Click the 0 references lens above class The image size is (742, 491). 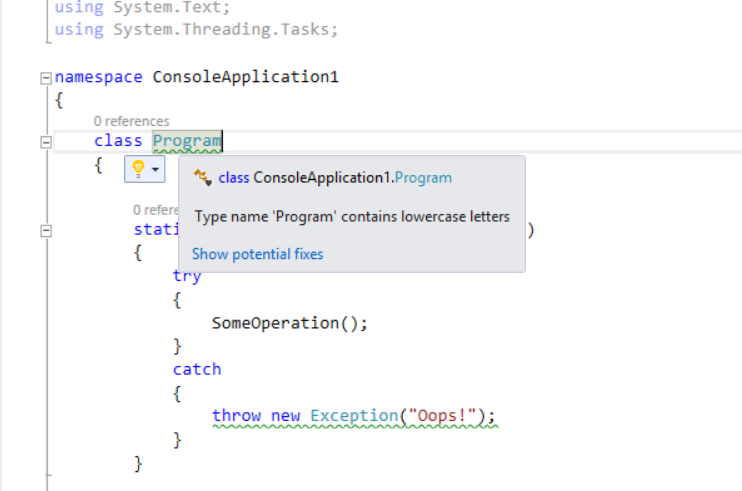pos(131,122)
